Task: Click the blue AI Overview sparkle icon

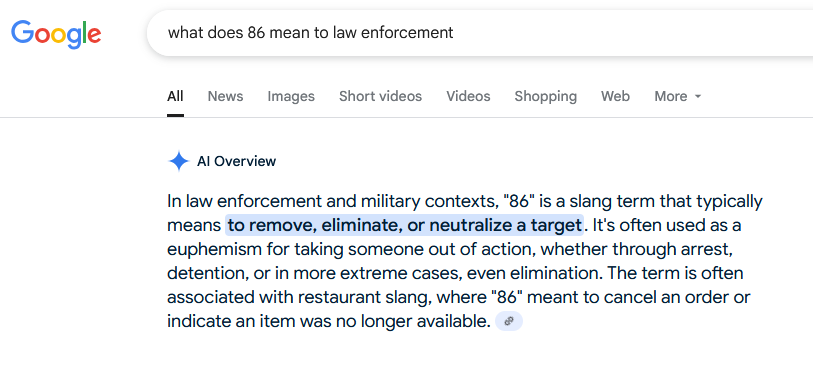Action: (x=178, y=161)
